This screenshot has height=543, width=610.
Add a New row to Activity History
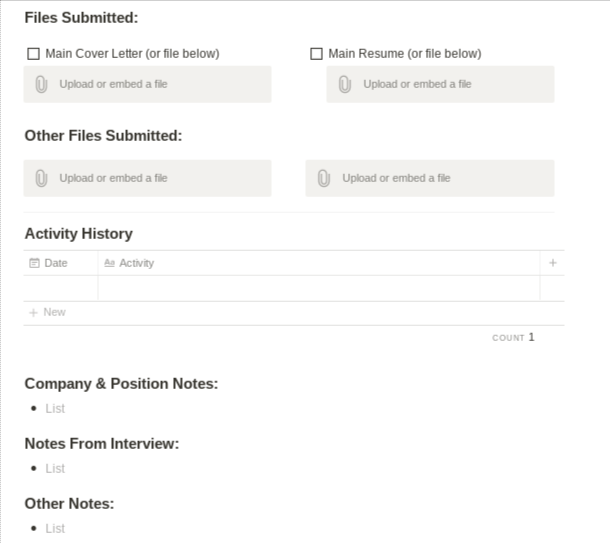point(54,312)
